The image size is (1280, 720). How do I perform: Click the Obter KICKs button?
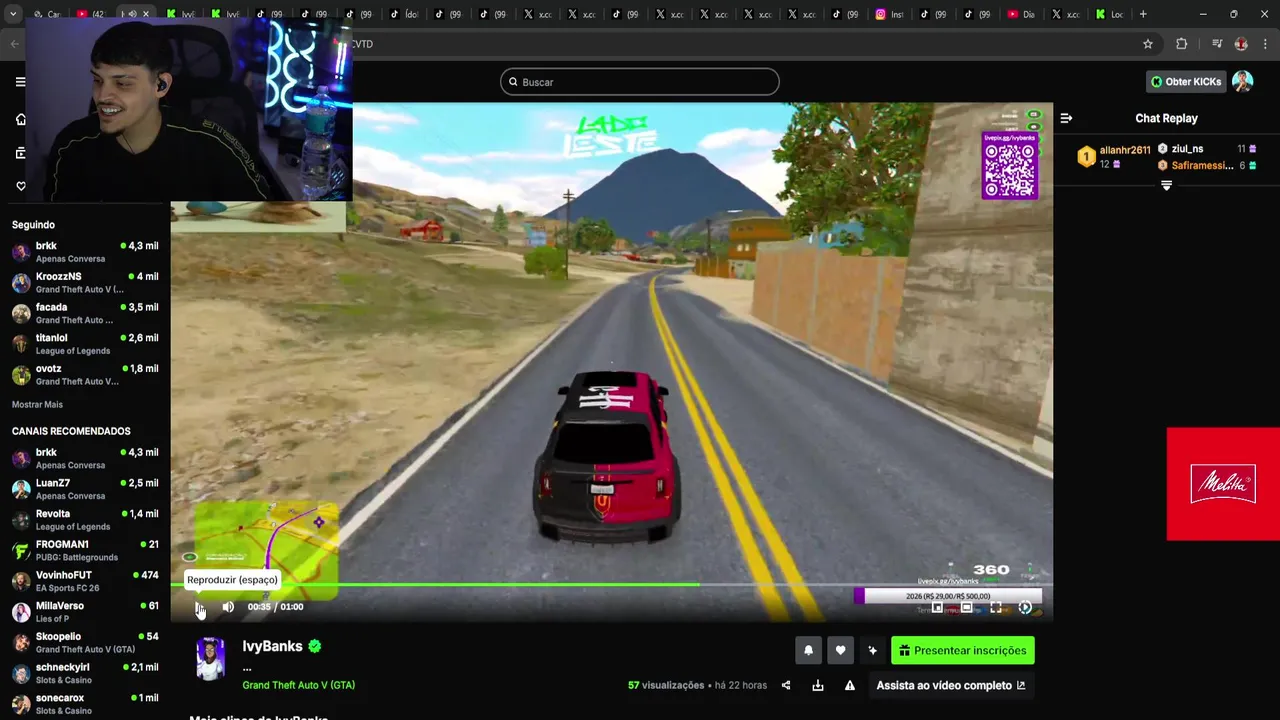pos(1186,82)
